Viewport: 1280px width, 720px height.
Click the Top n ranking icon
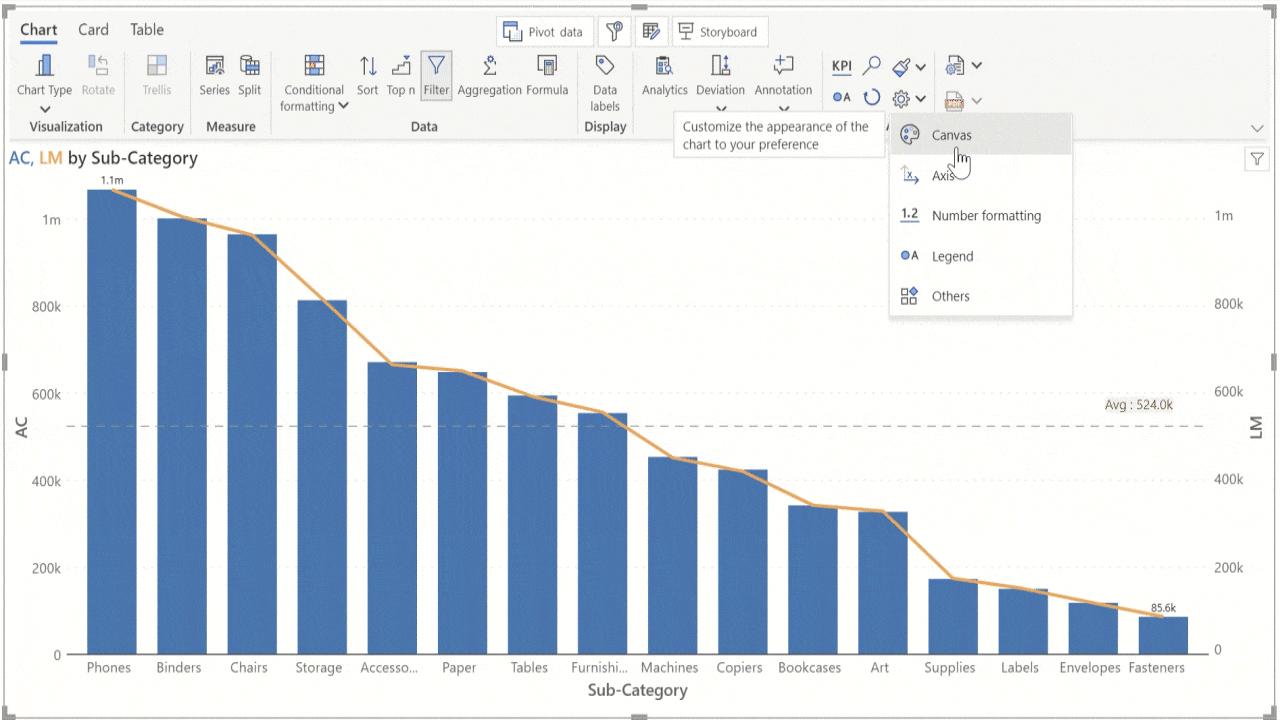(x=401, y=67)
